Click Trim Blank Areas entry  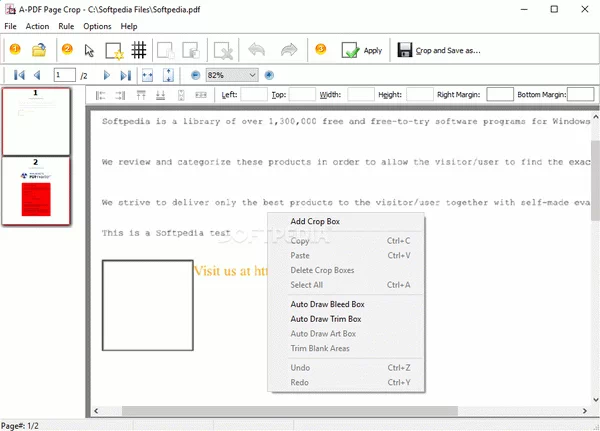tap(346, 348)
